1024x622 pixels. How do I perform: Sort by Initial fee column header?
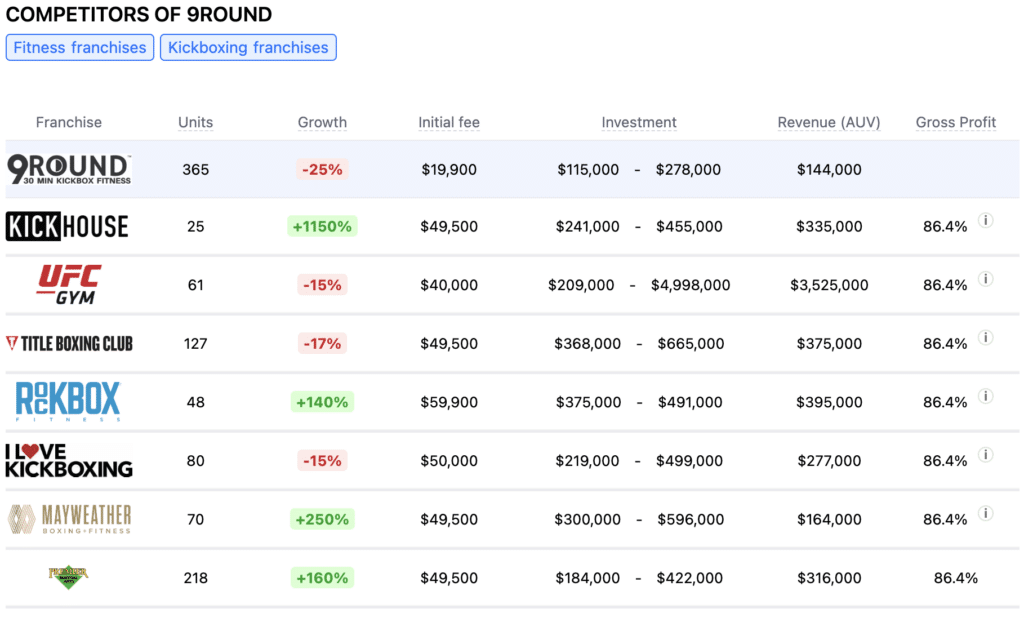point(449,122)
